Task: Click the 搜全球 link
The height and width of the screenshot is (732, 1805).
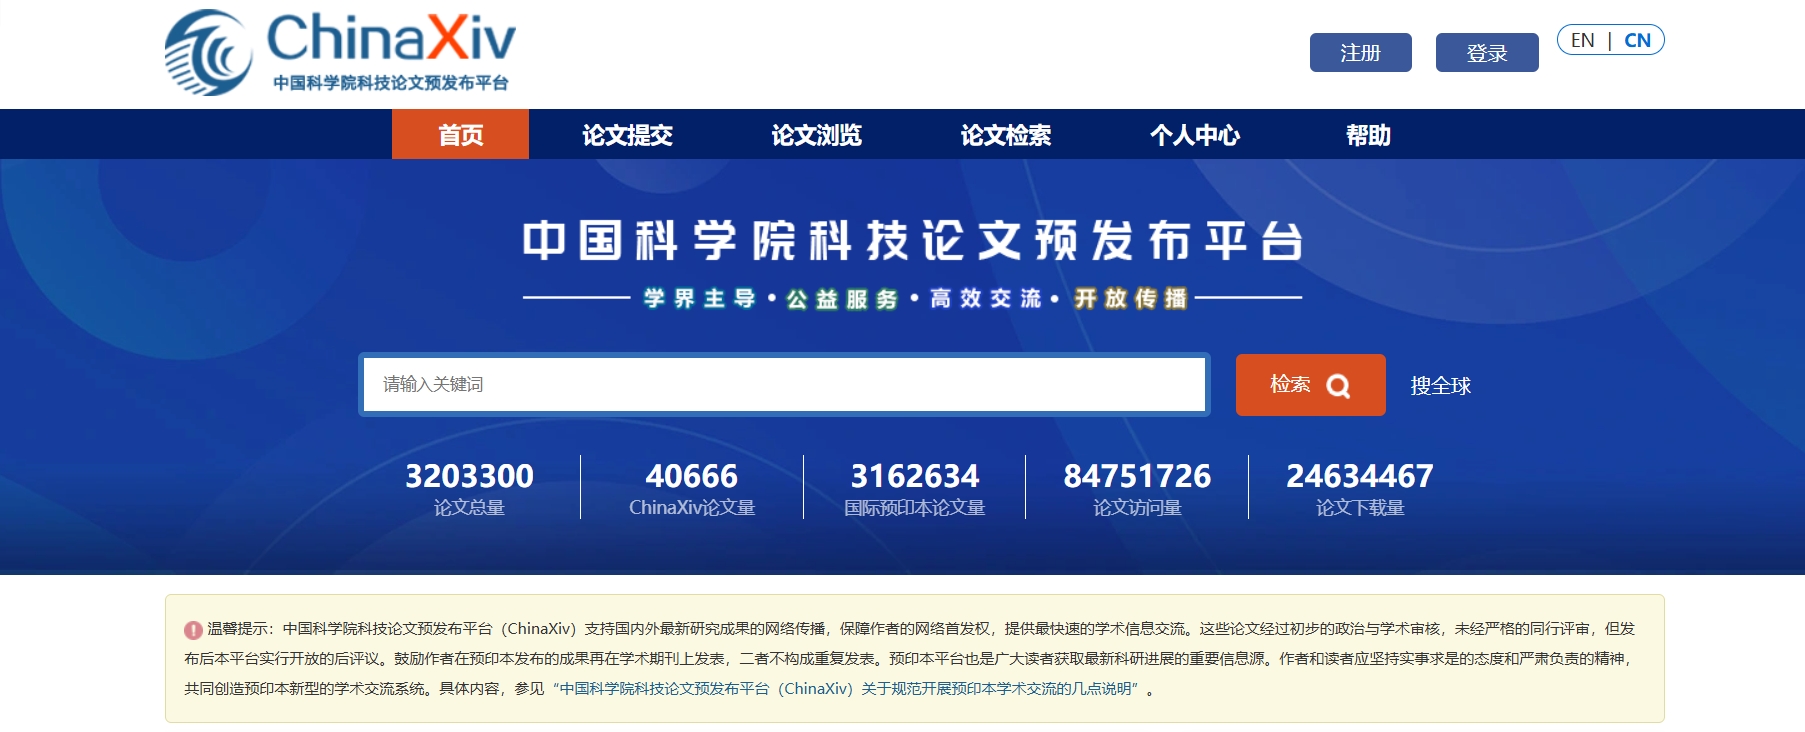Action: tap(1440, 385)
